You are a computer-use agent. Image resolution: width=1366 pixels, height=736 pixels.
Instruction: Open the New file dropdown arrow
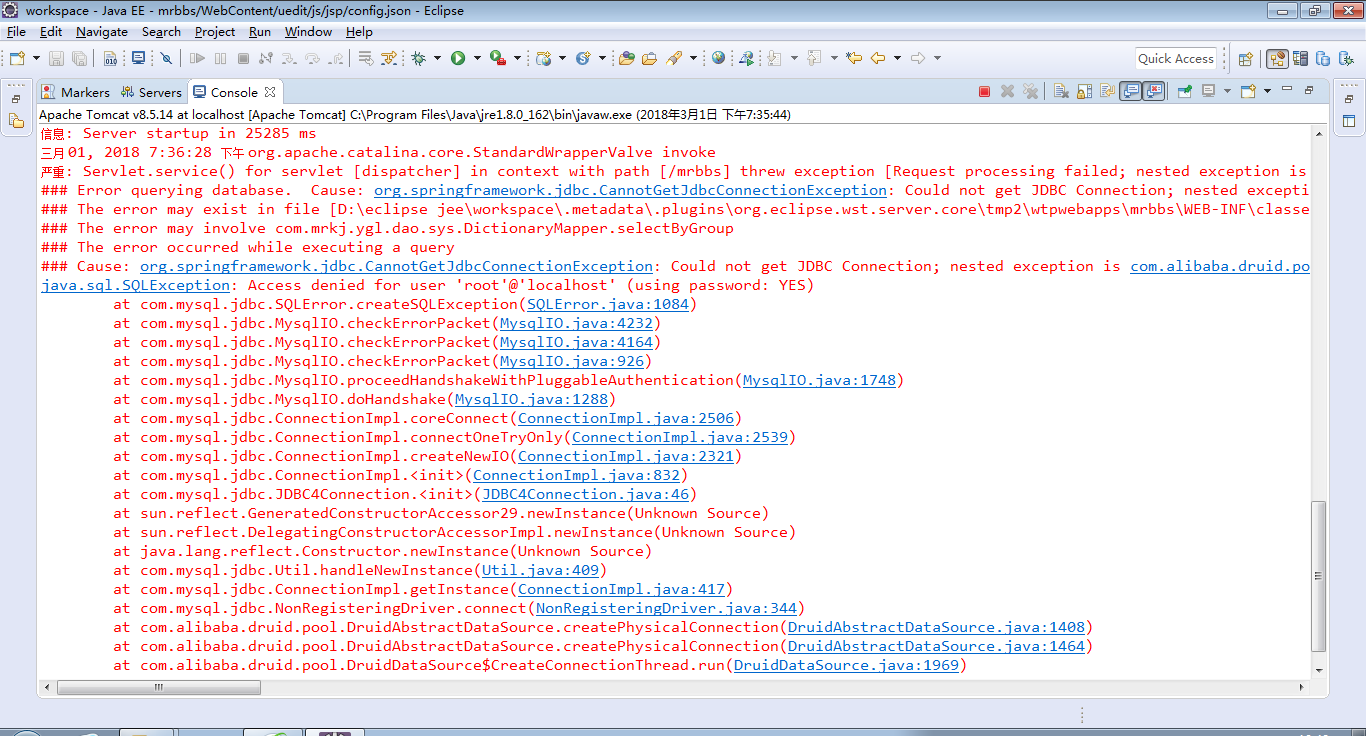coord(36,58)
